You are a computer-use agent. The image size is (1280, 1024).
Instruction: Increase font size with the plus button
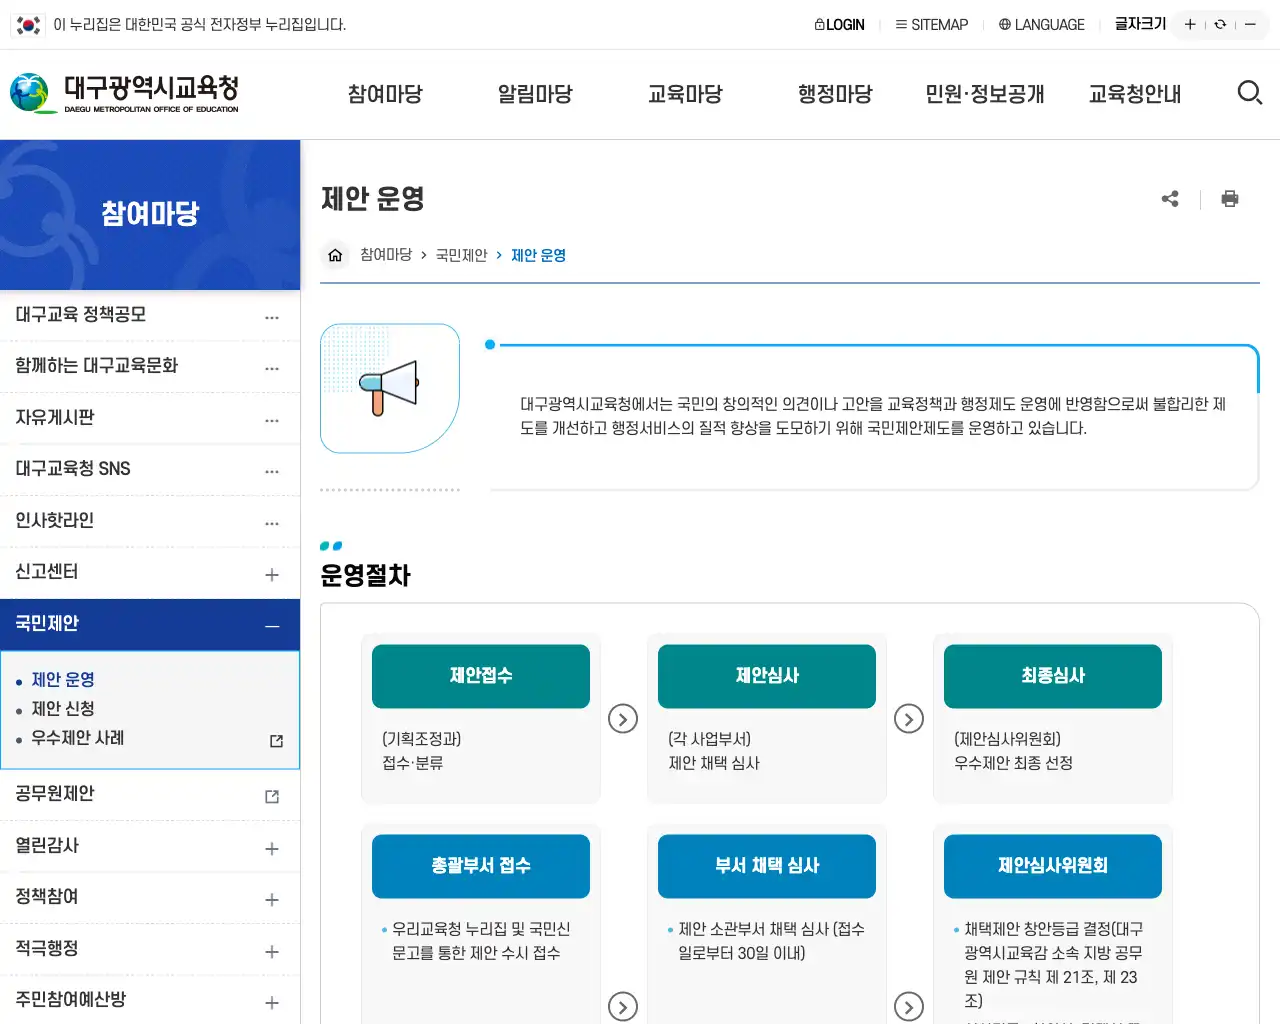(1189, 24)
